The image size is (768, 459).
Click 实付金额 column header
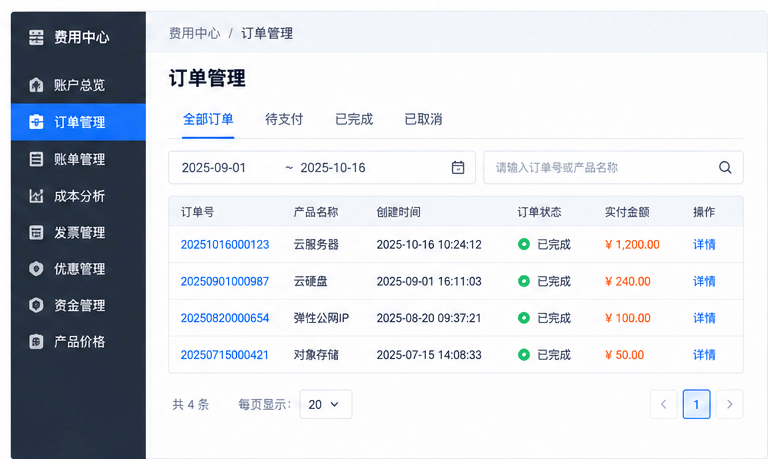627,212
